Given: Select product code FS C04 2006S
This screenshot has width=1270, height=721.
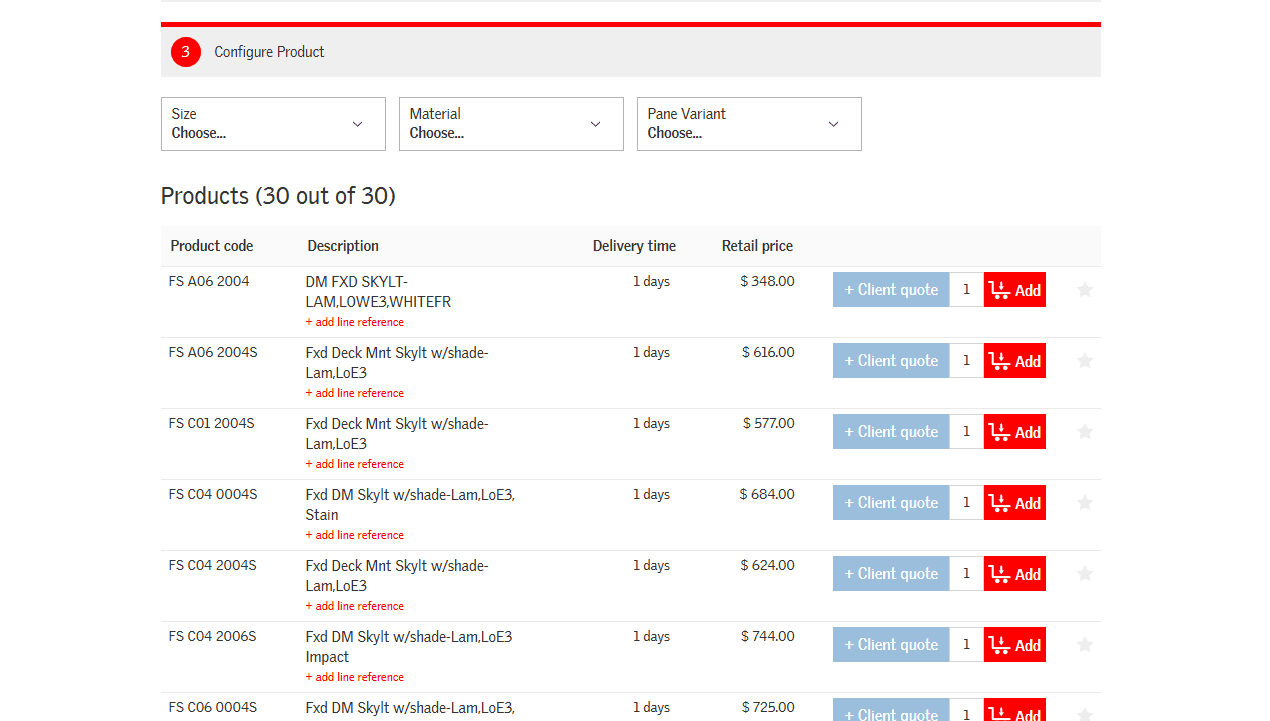Looking at the screenshot, I should click(213, 636).
